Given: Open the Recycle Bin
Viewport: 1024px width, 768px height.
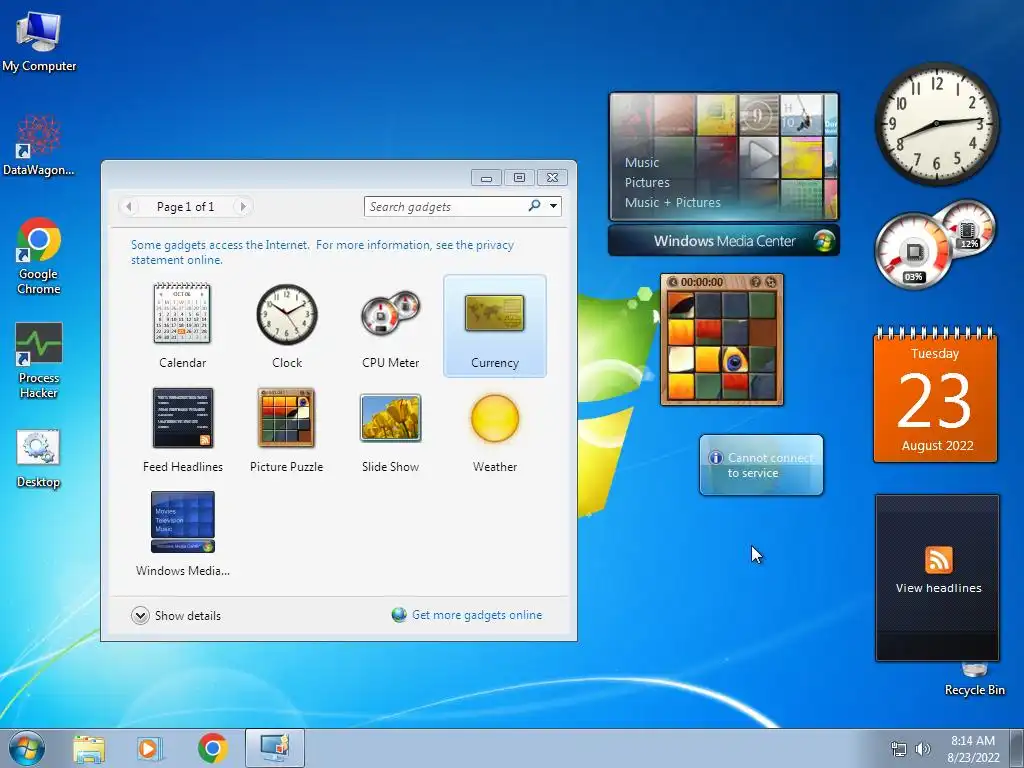Looking at the screenshot, I should (x=974, y=679).
